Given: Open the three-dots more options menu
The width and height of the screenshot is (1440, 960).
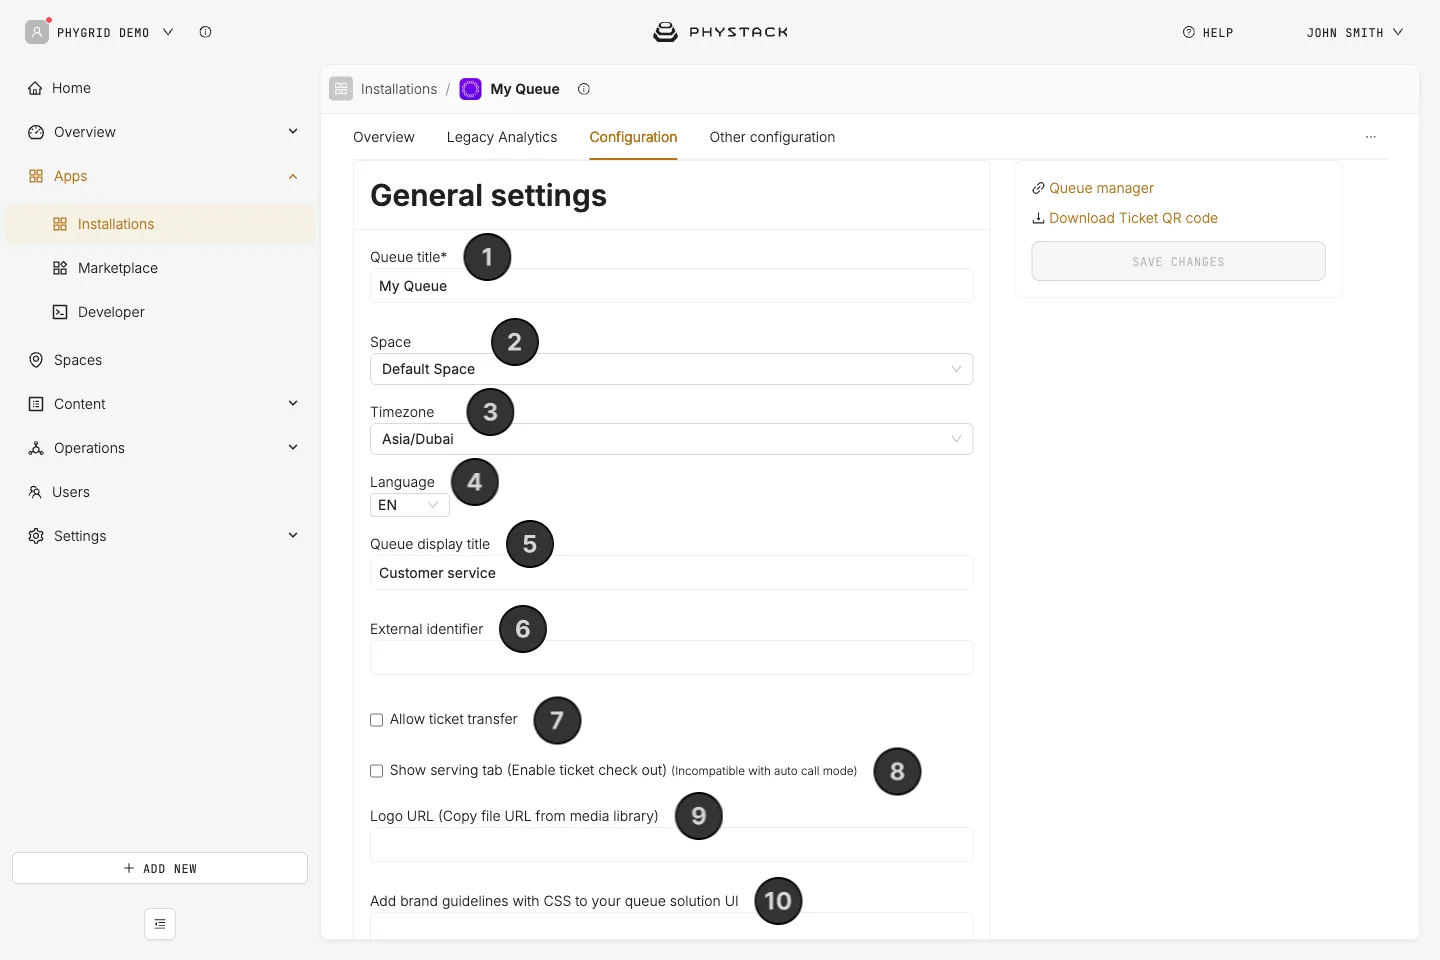Looking at the screenshot, I should (1371, 137).
